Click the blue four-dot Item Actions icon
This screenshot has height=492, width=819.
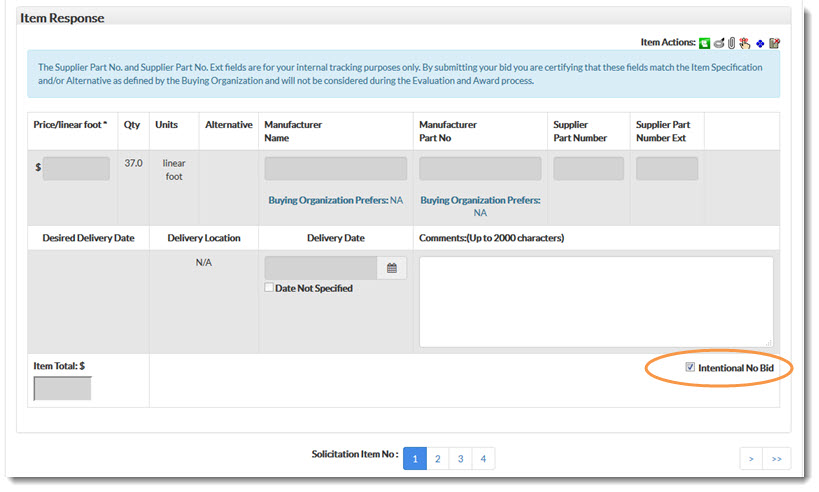(760, 44)
